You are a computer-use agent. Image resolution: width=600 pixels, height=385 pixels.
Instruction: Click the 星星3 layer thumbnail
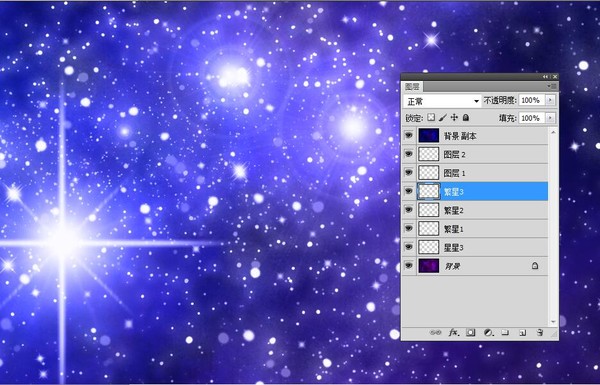429,247
